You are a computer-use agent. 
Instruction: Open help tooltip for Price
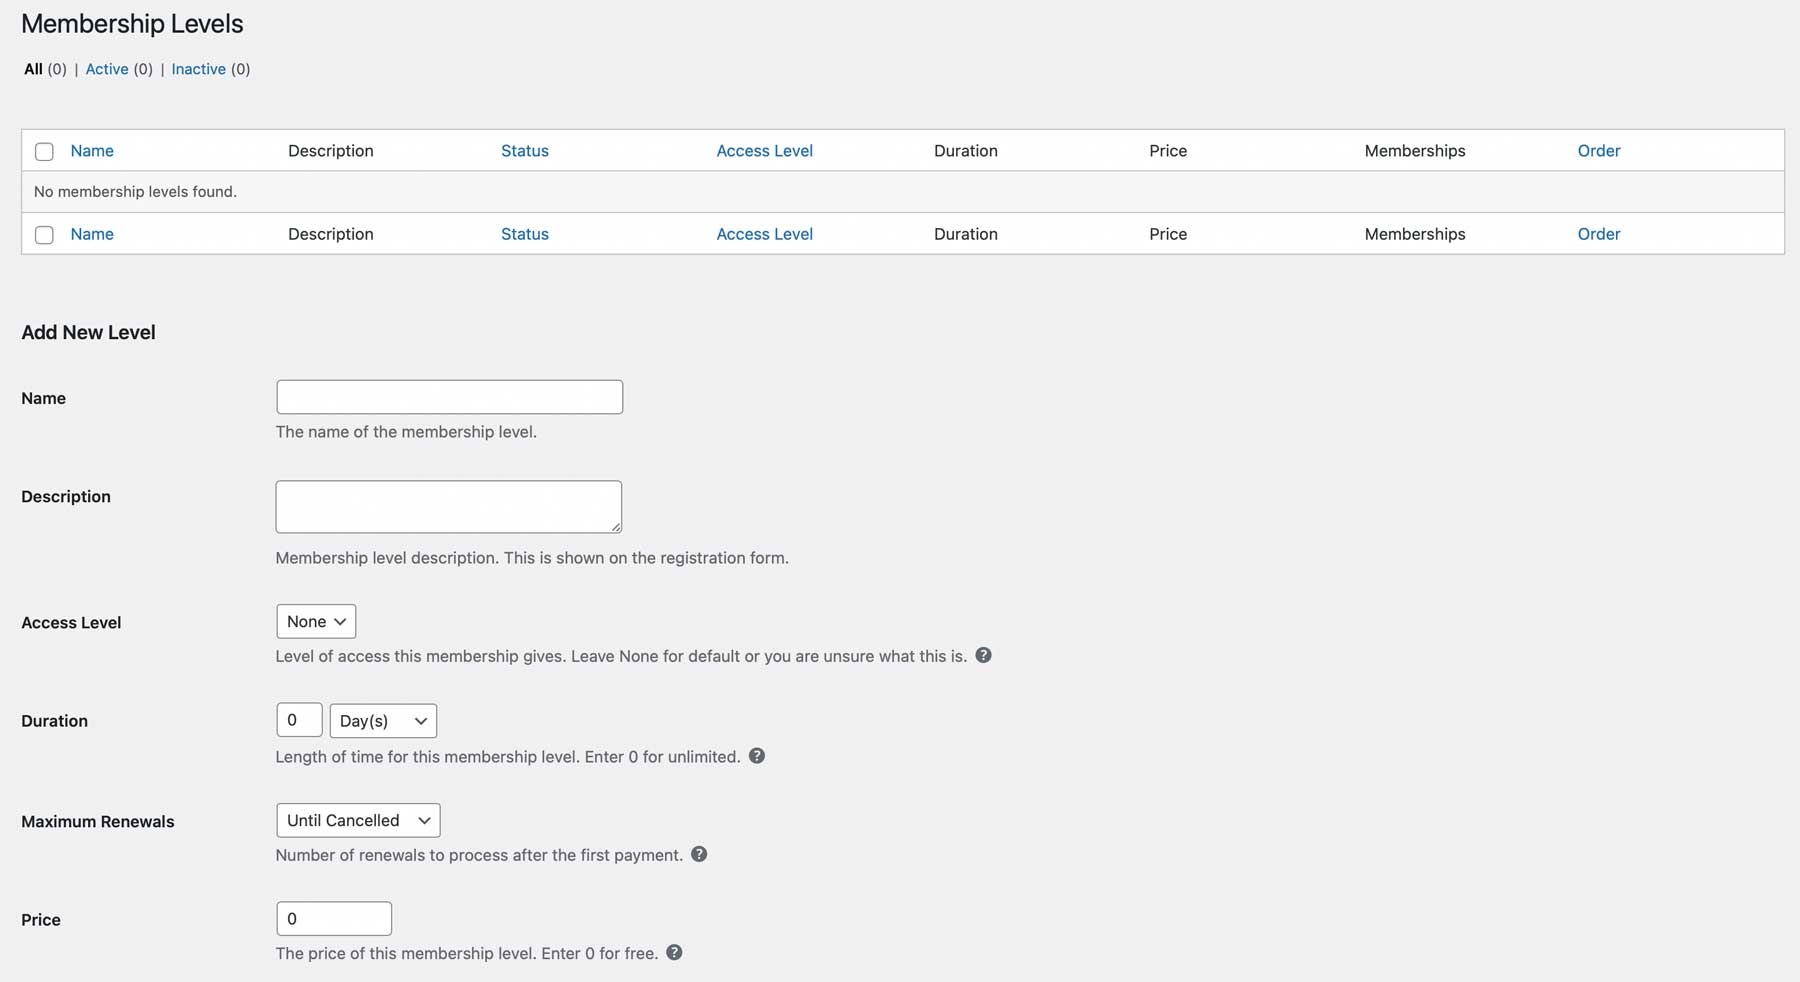674,953
